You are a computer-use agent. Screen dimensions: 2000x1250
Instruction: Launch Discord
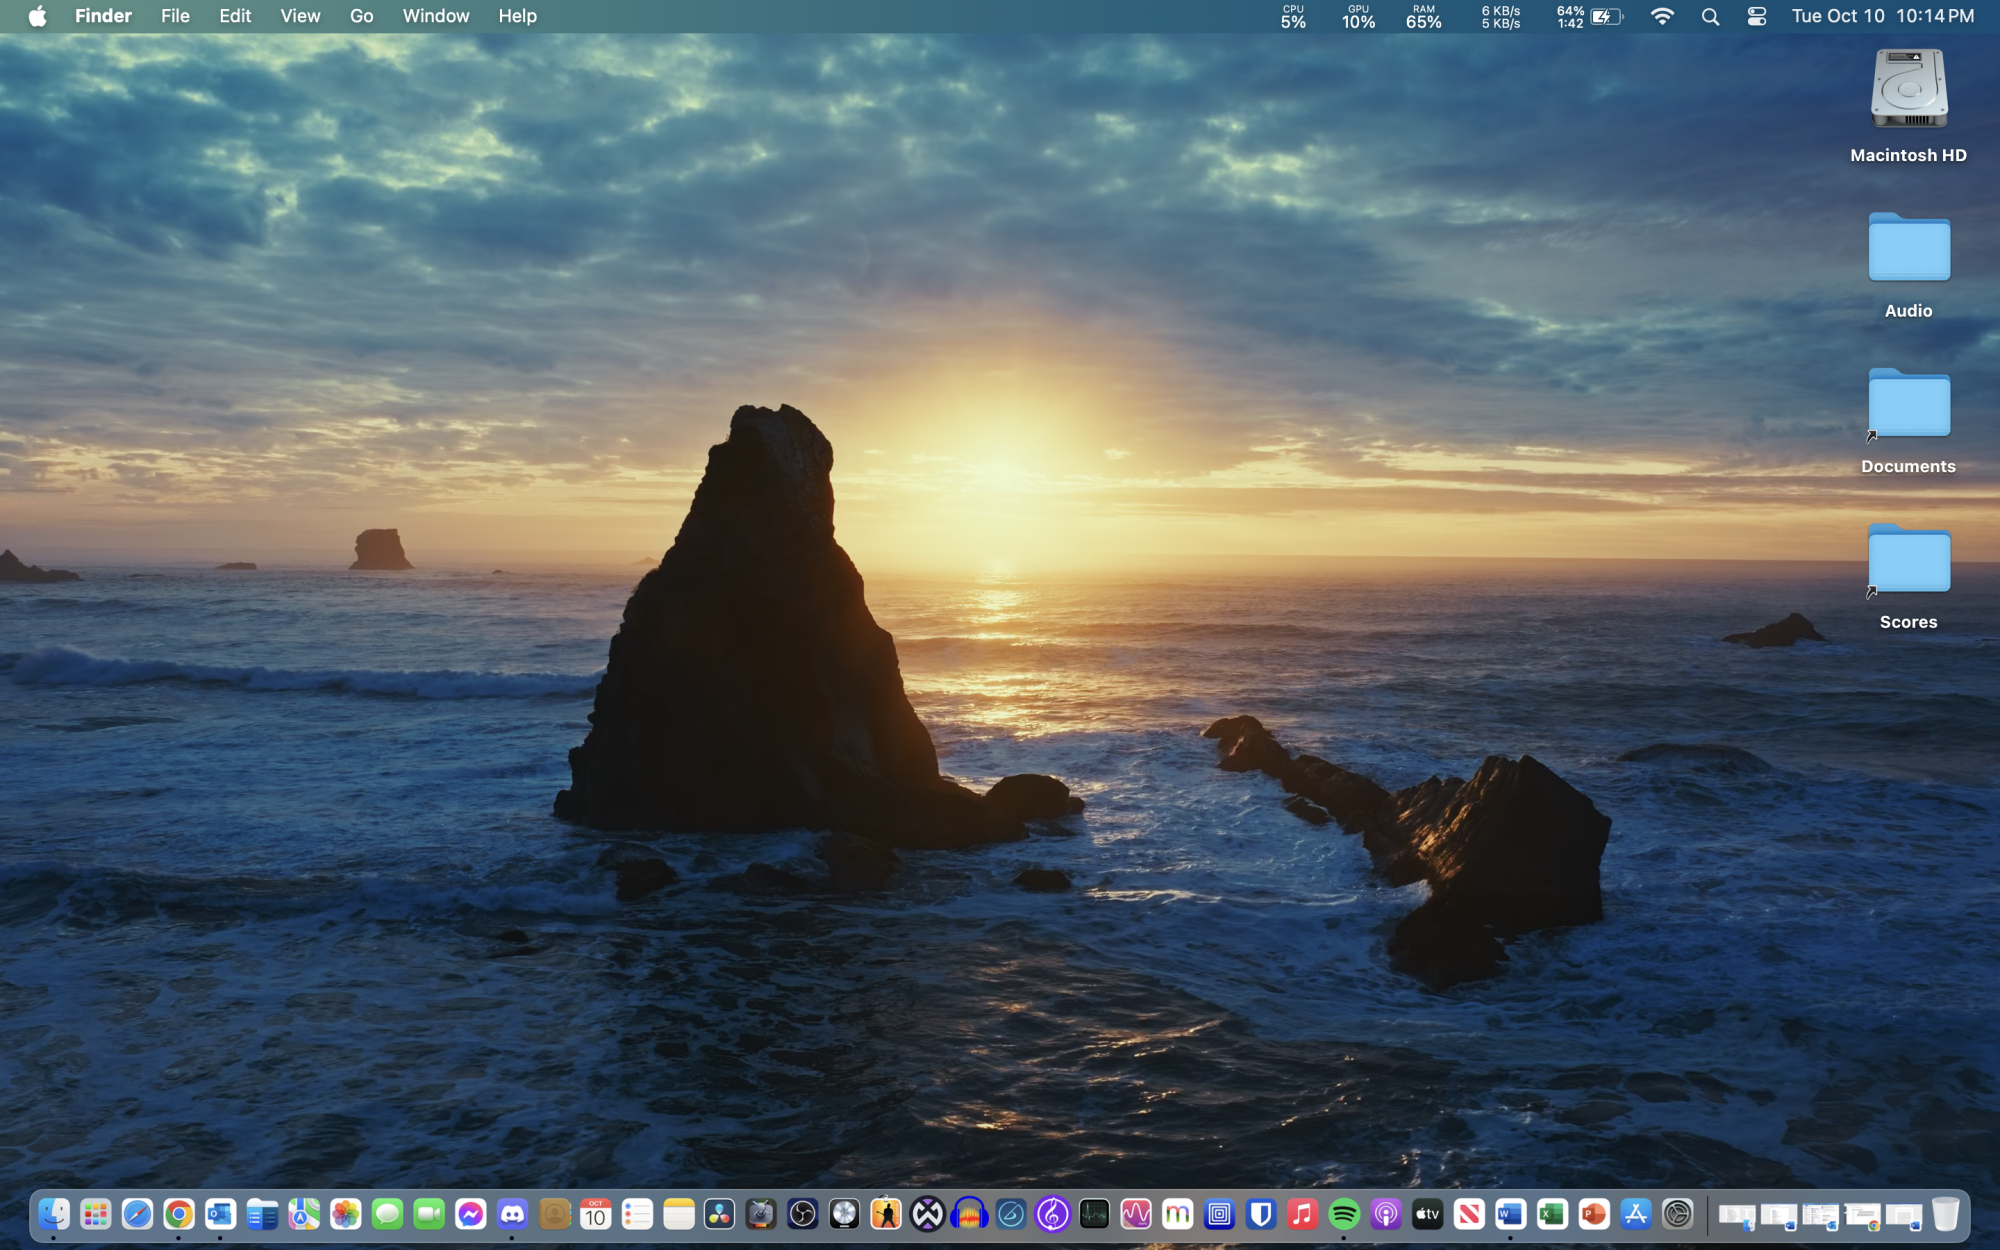[x=512, y=1213]
